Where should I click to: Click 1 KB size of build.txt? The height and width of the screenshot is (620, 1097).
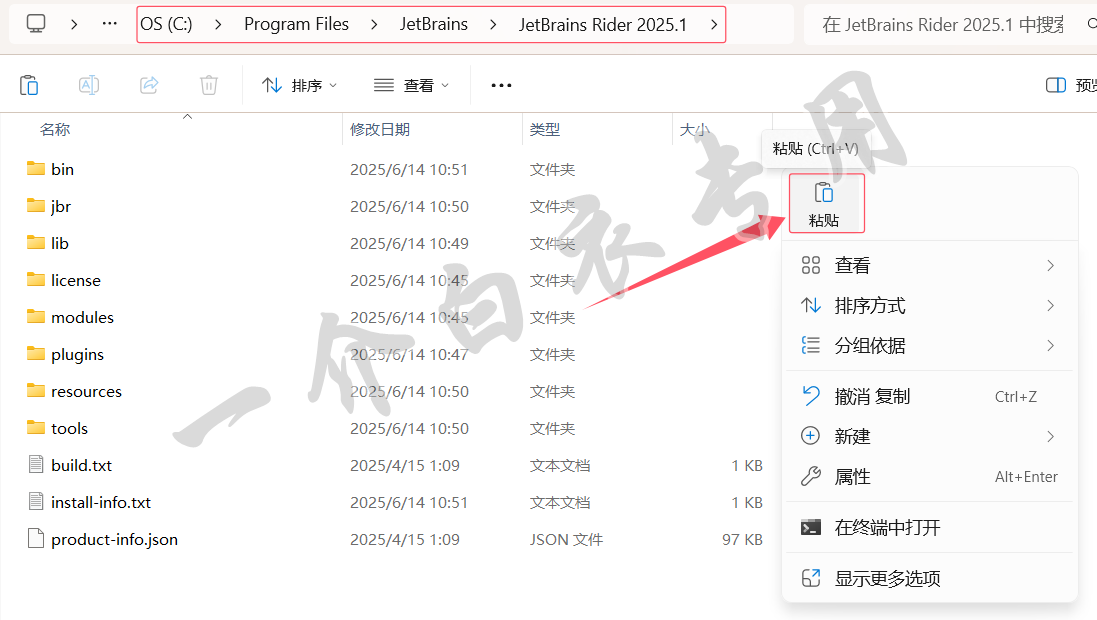(x=746, y=465)
